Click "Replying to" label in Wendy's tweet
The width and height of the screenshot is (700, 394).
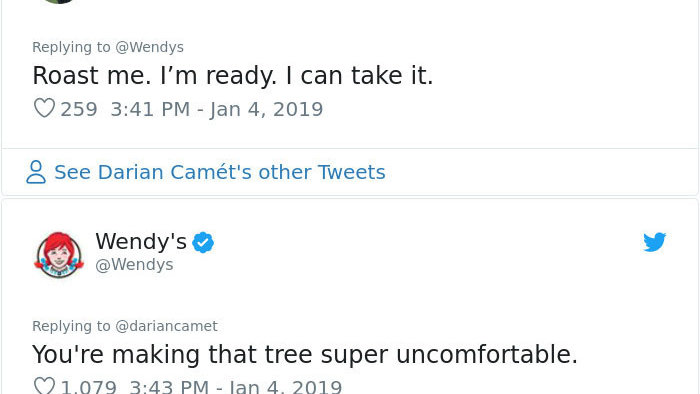71,326
